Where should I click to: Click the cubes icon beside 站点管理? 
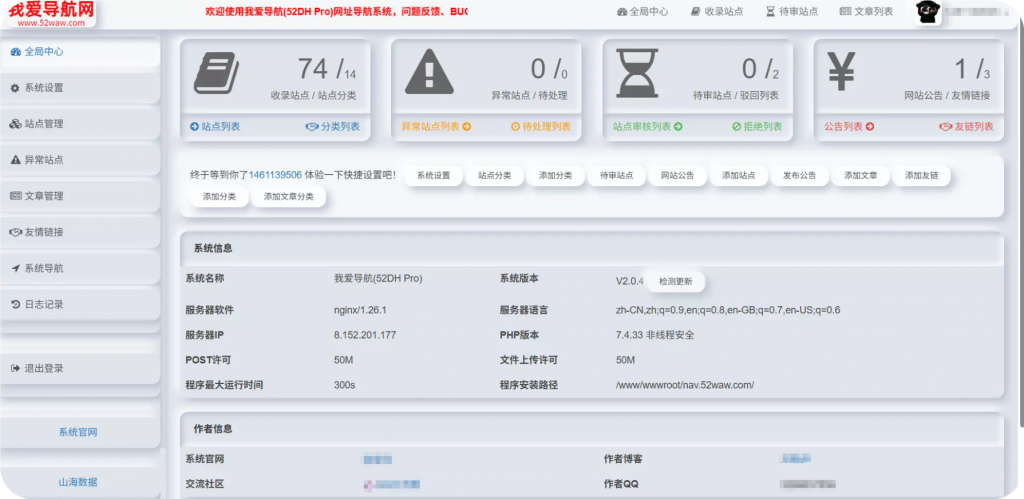click(15, 123)
